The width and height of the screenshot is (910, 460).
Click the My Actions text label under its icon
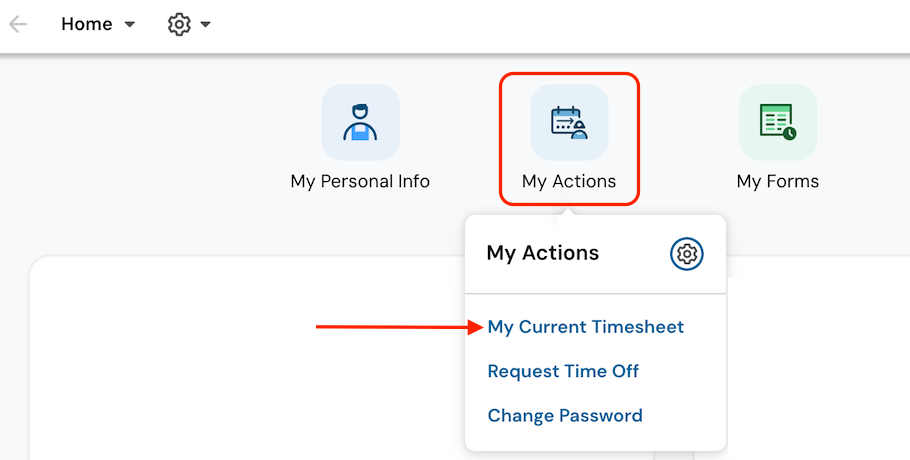(x=569, y=181)
